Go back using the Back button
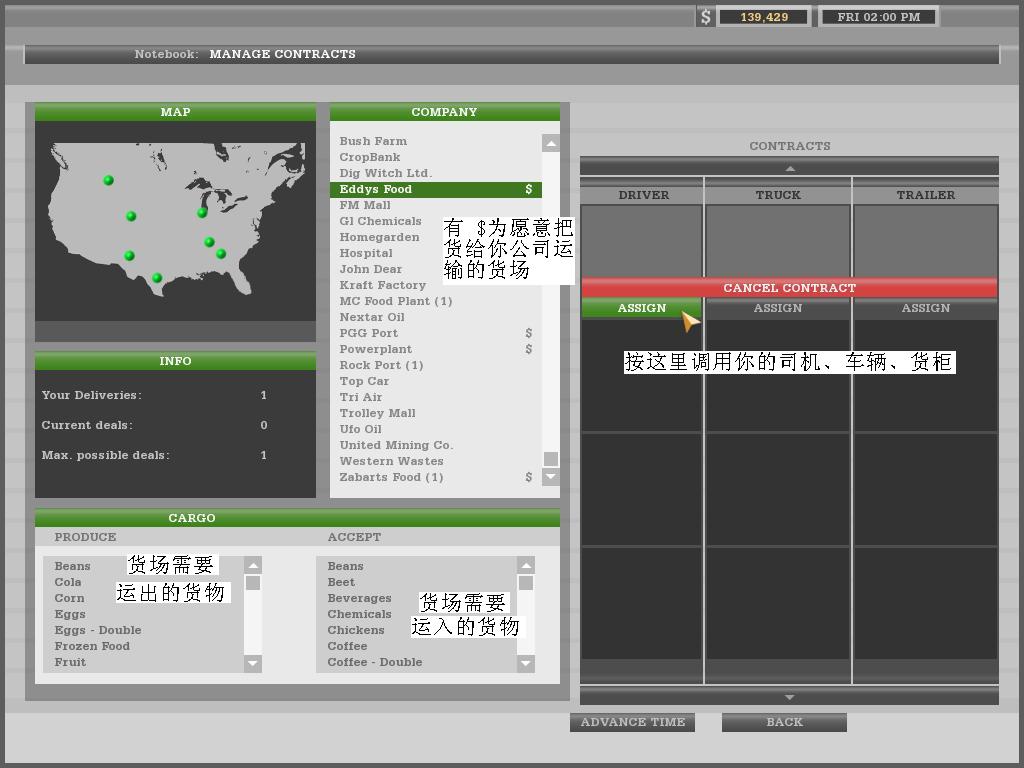The height and width of the screenshot is (768, 1024). pos(784,722)
